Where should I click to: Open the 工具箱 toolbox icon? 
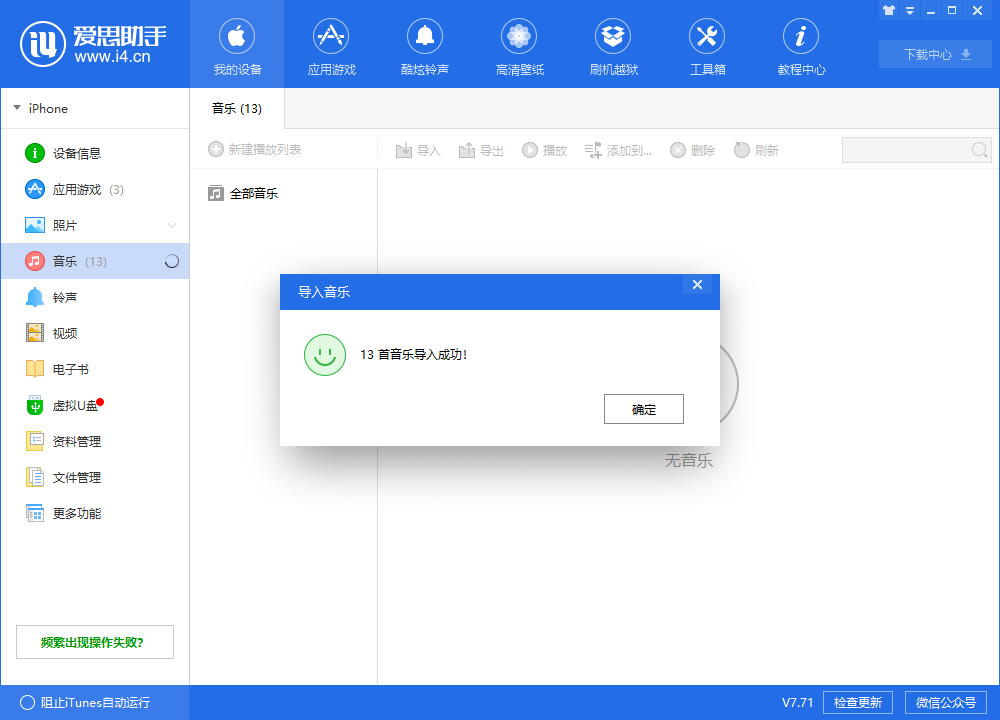click(x=707, y=45)
